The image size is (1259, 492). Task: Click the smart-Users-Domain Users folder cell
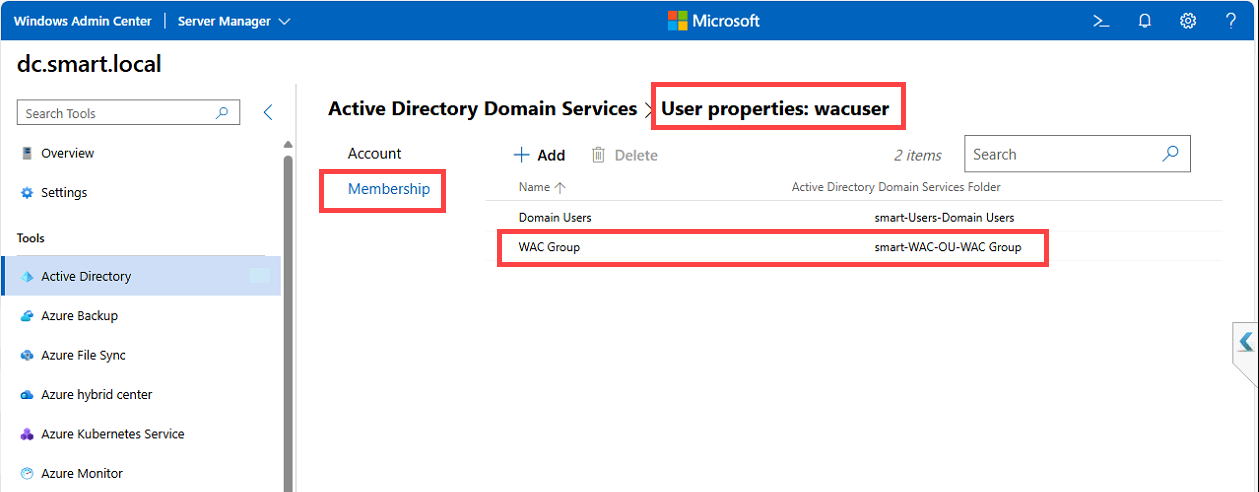click(x=944, y=217)
